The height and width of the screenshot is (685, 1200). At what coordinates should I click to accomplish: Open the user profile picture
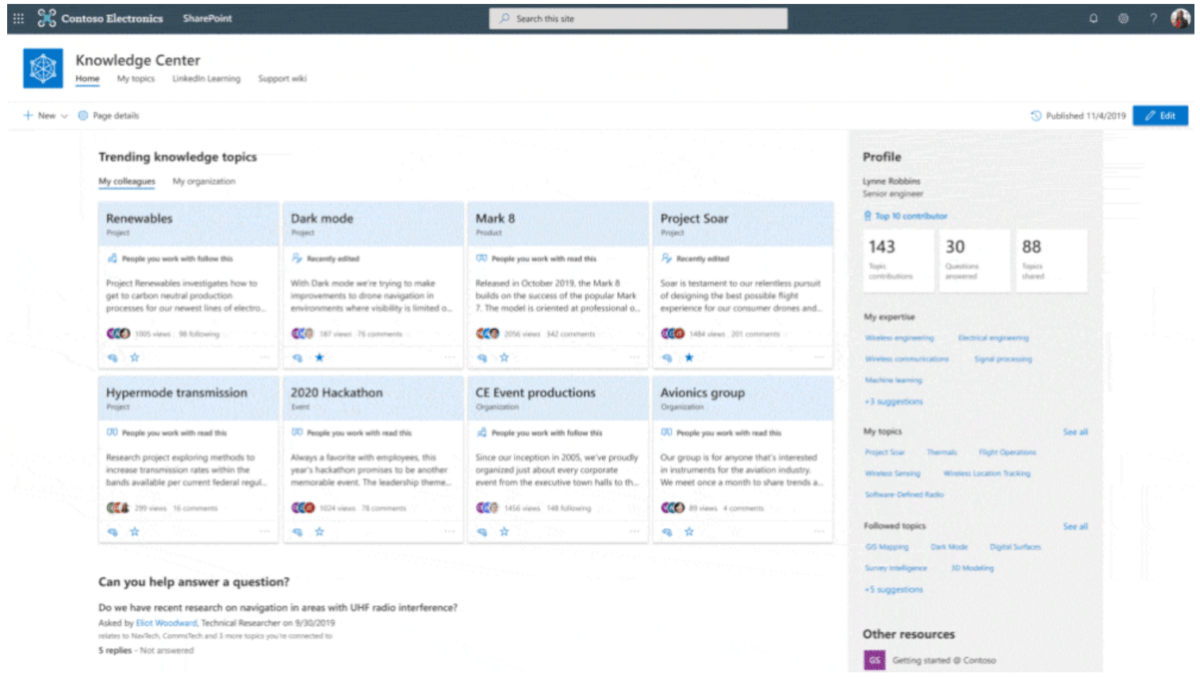tap(1180, 19)
